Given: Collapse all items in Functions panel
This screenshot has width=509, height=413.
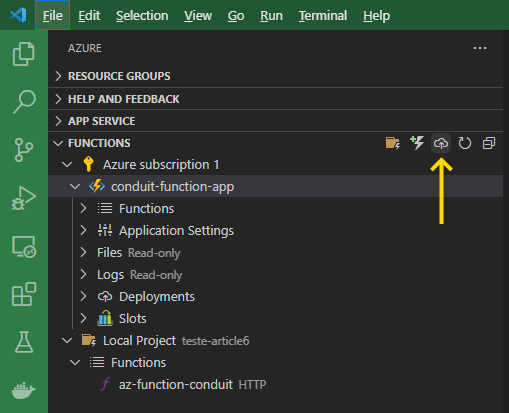Looking at the screenshot, I should (489, 143).
